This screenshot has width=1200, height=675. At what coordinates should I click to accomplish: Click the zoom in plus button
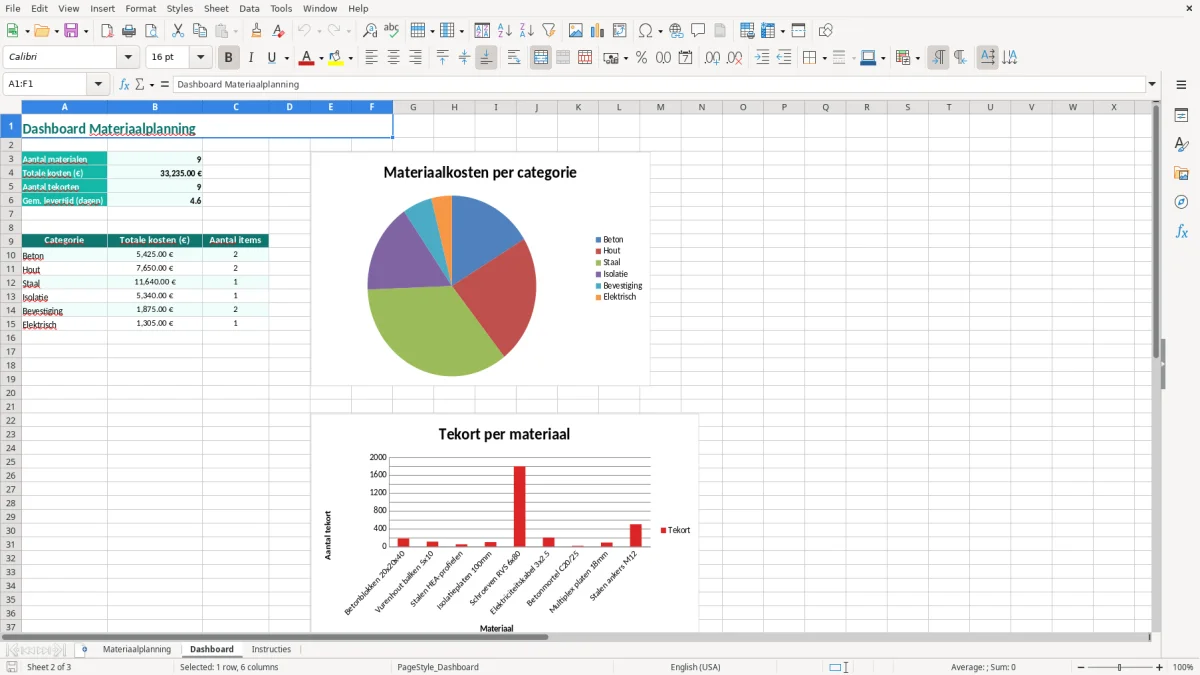click(x=1160, y=667)
